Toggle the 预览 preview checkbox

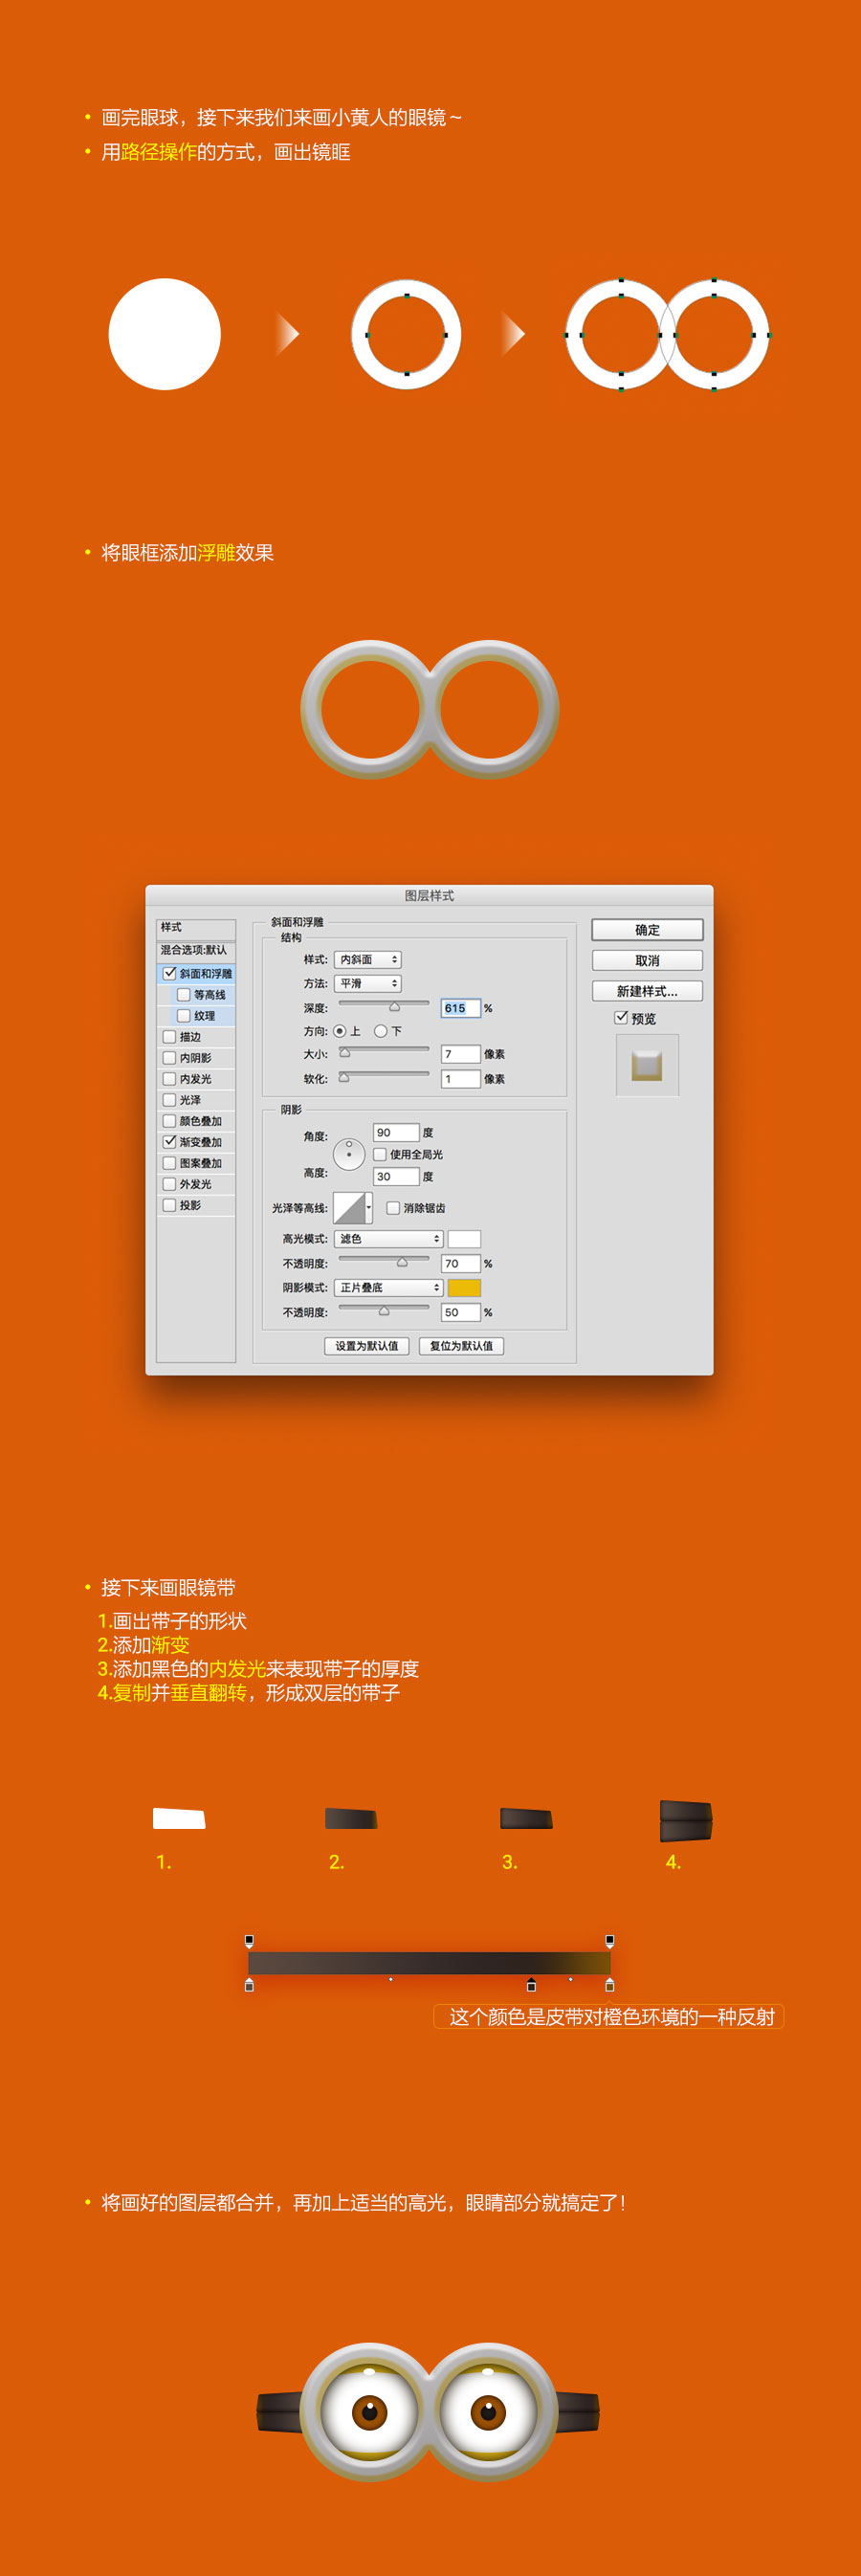pyautogui.click(x=621, y=1017)
